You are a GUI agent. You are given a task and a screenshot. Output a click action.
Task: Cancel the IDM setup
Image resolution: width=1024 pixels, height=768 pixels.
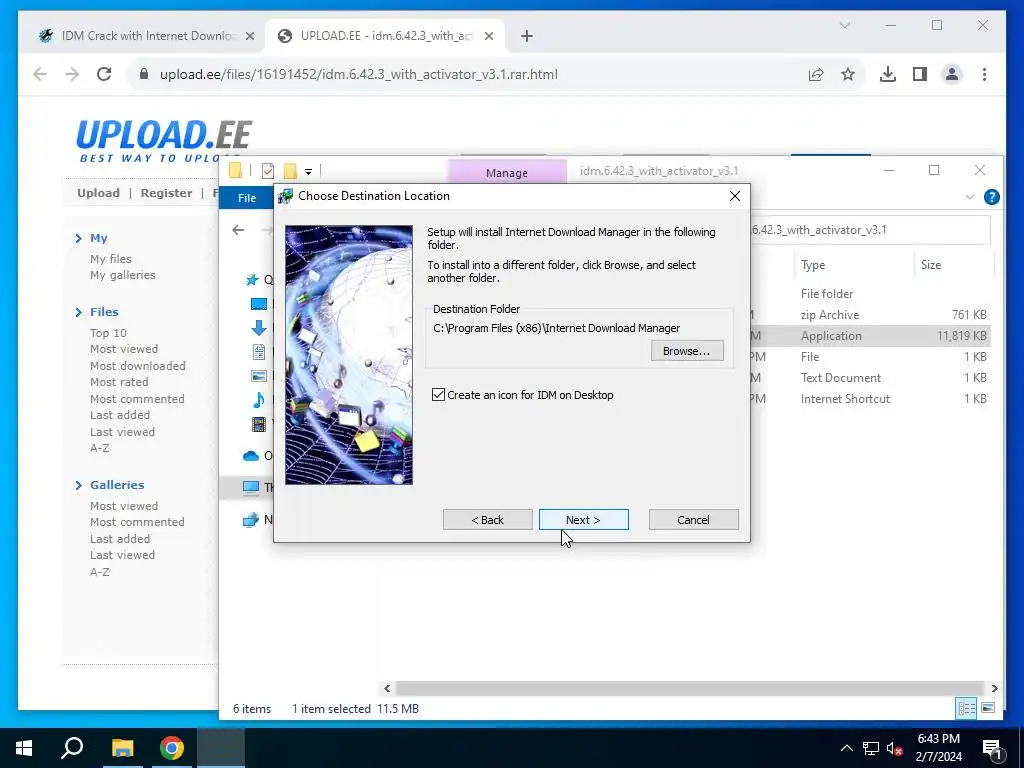[x=694, y=520]
